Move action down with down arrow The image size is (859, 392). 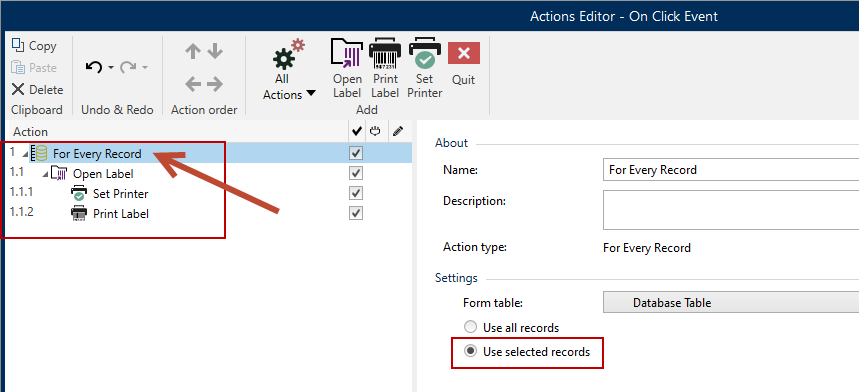tap(215, 51)
